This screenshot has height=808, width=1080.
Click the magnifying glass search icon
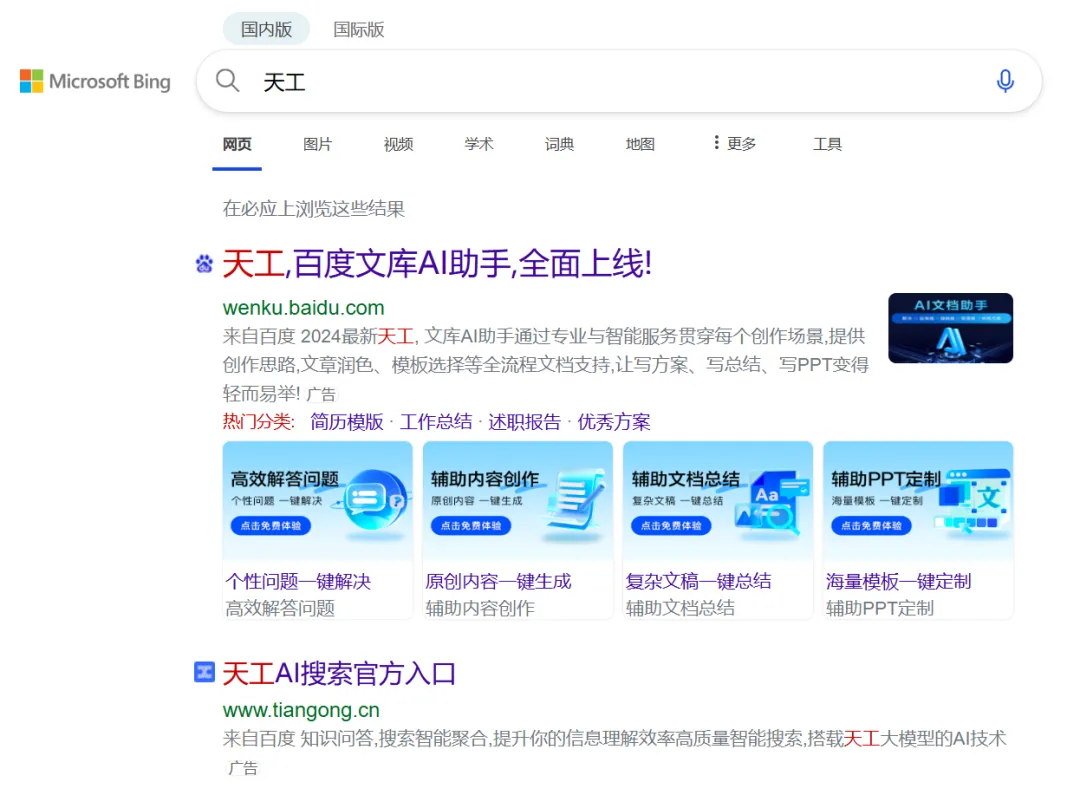227,81
